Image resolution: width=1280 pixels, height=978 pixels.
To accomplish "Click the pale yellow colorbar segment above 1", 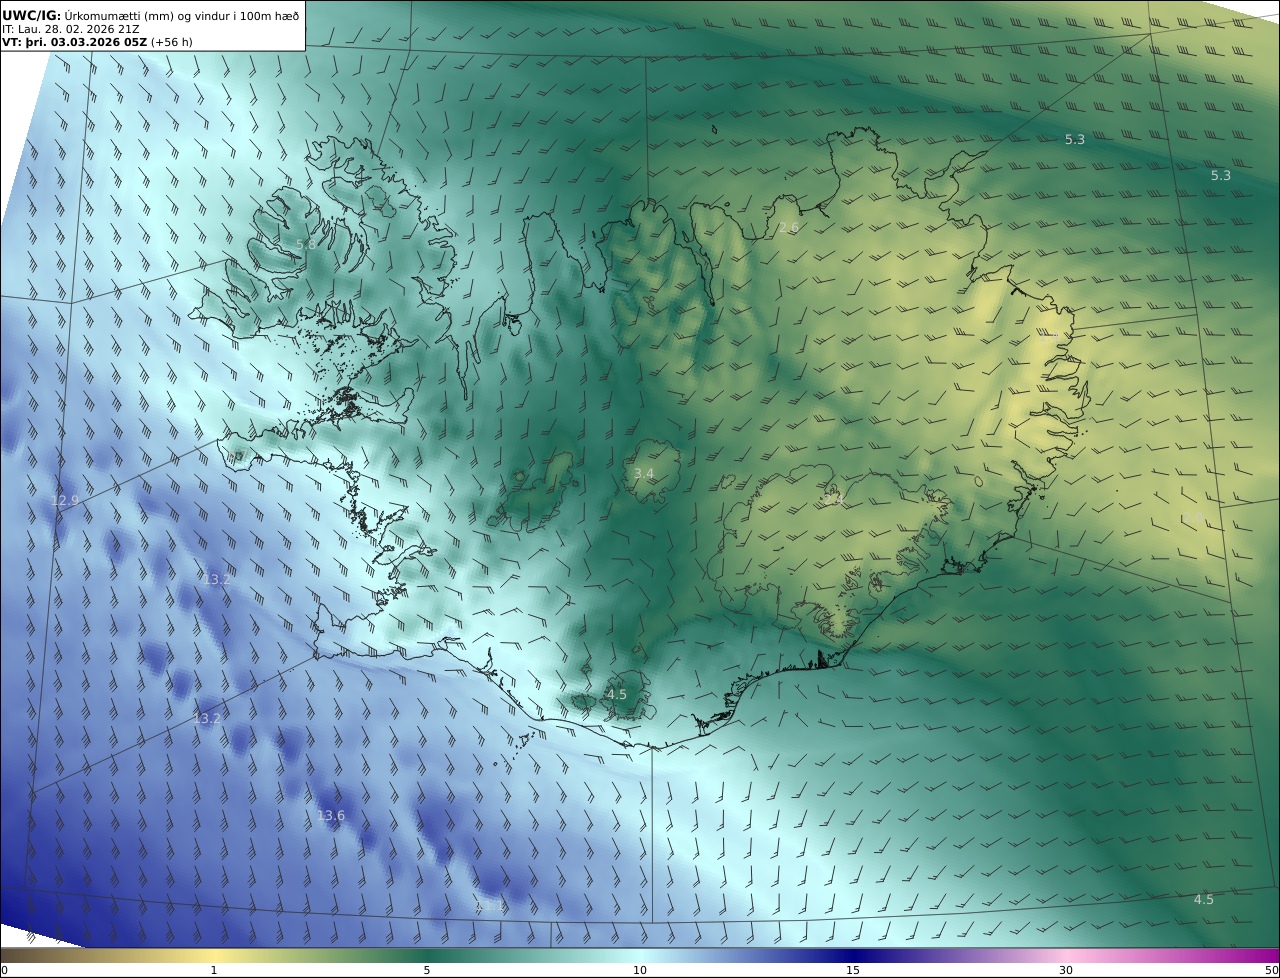I will [214, 955].
